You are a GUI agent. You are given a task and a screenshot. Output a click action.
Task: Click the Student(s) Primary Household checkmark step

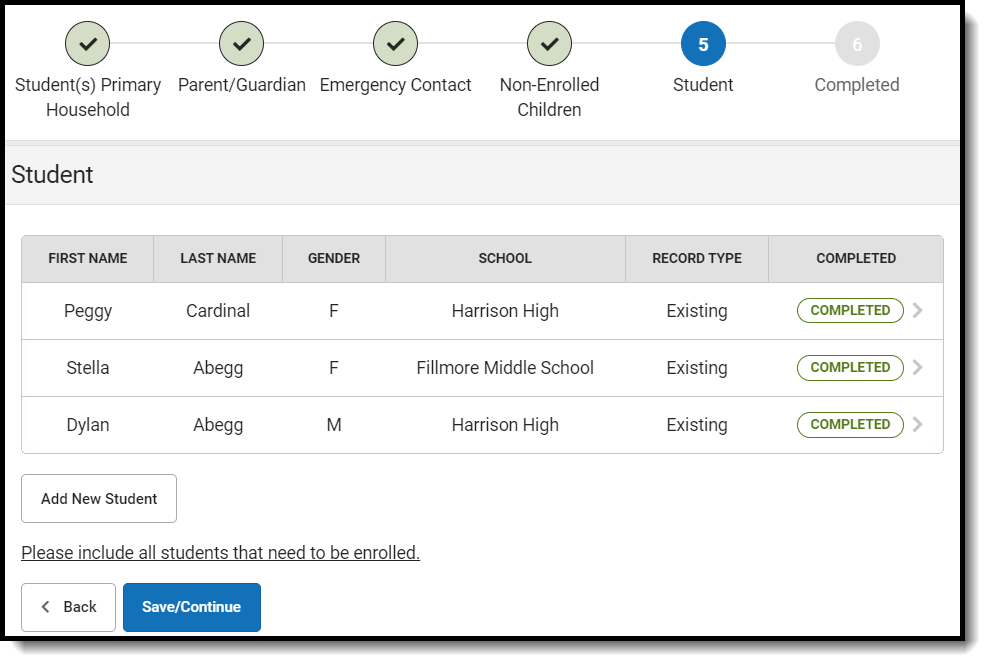click(88, 44)
